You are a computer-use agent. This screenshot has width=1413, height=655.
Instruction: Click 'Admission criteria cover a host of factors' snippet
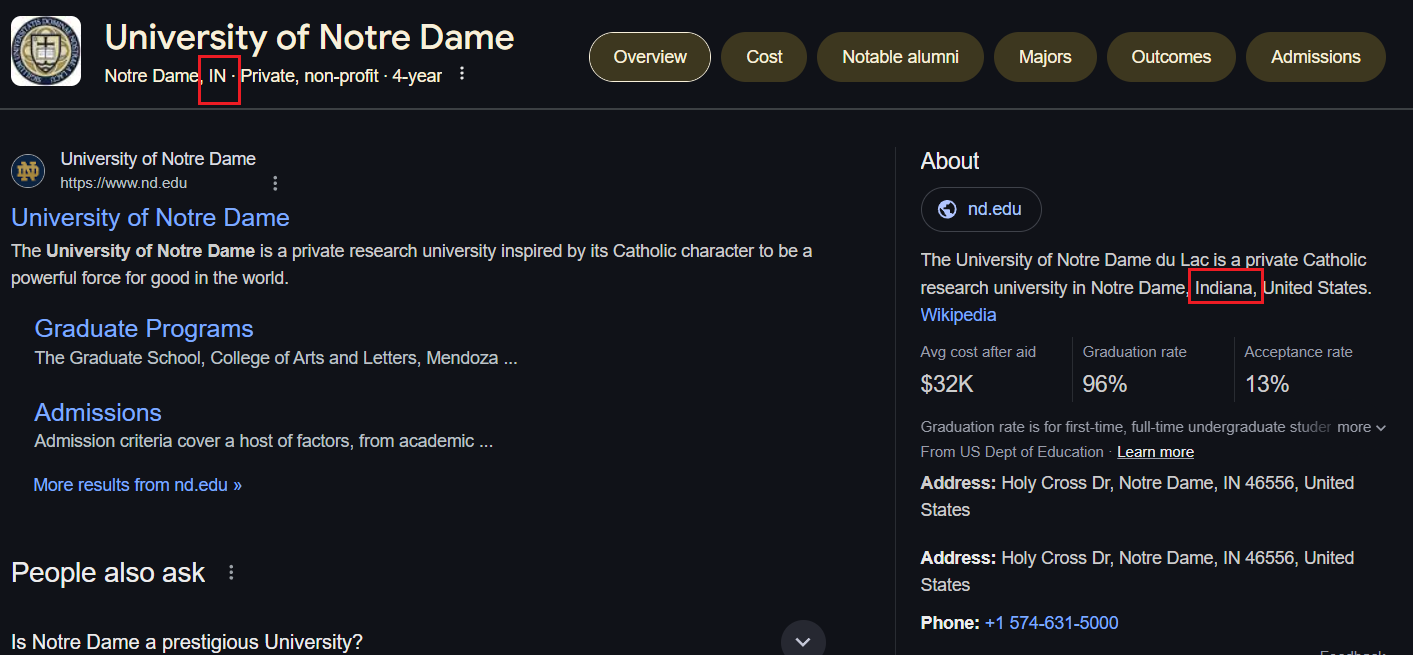coord(264,441)
